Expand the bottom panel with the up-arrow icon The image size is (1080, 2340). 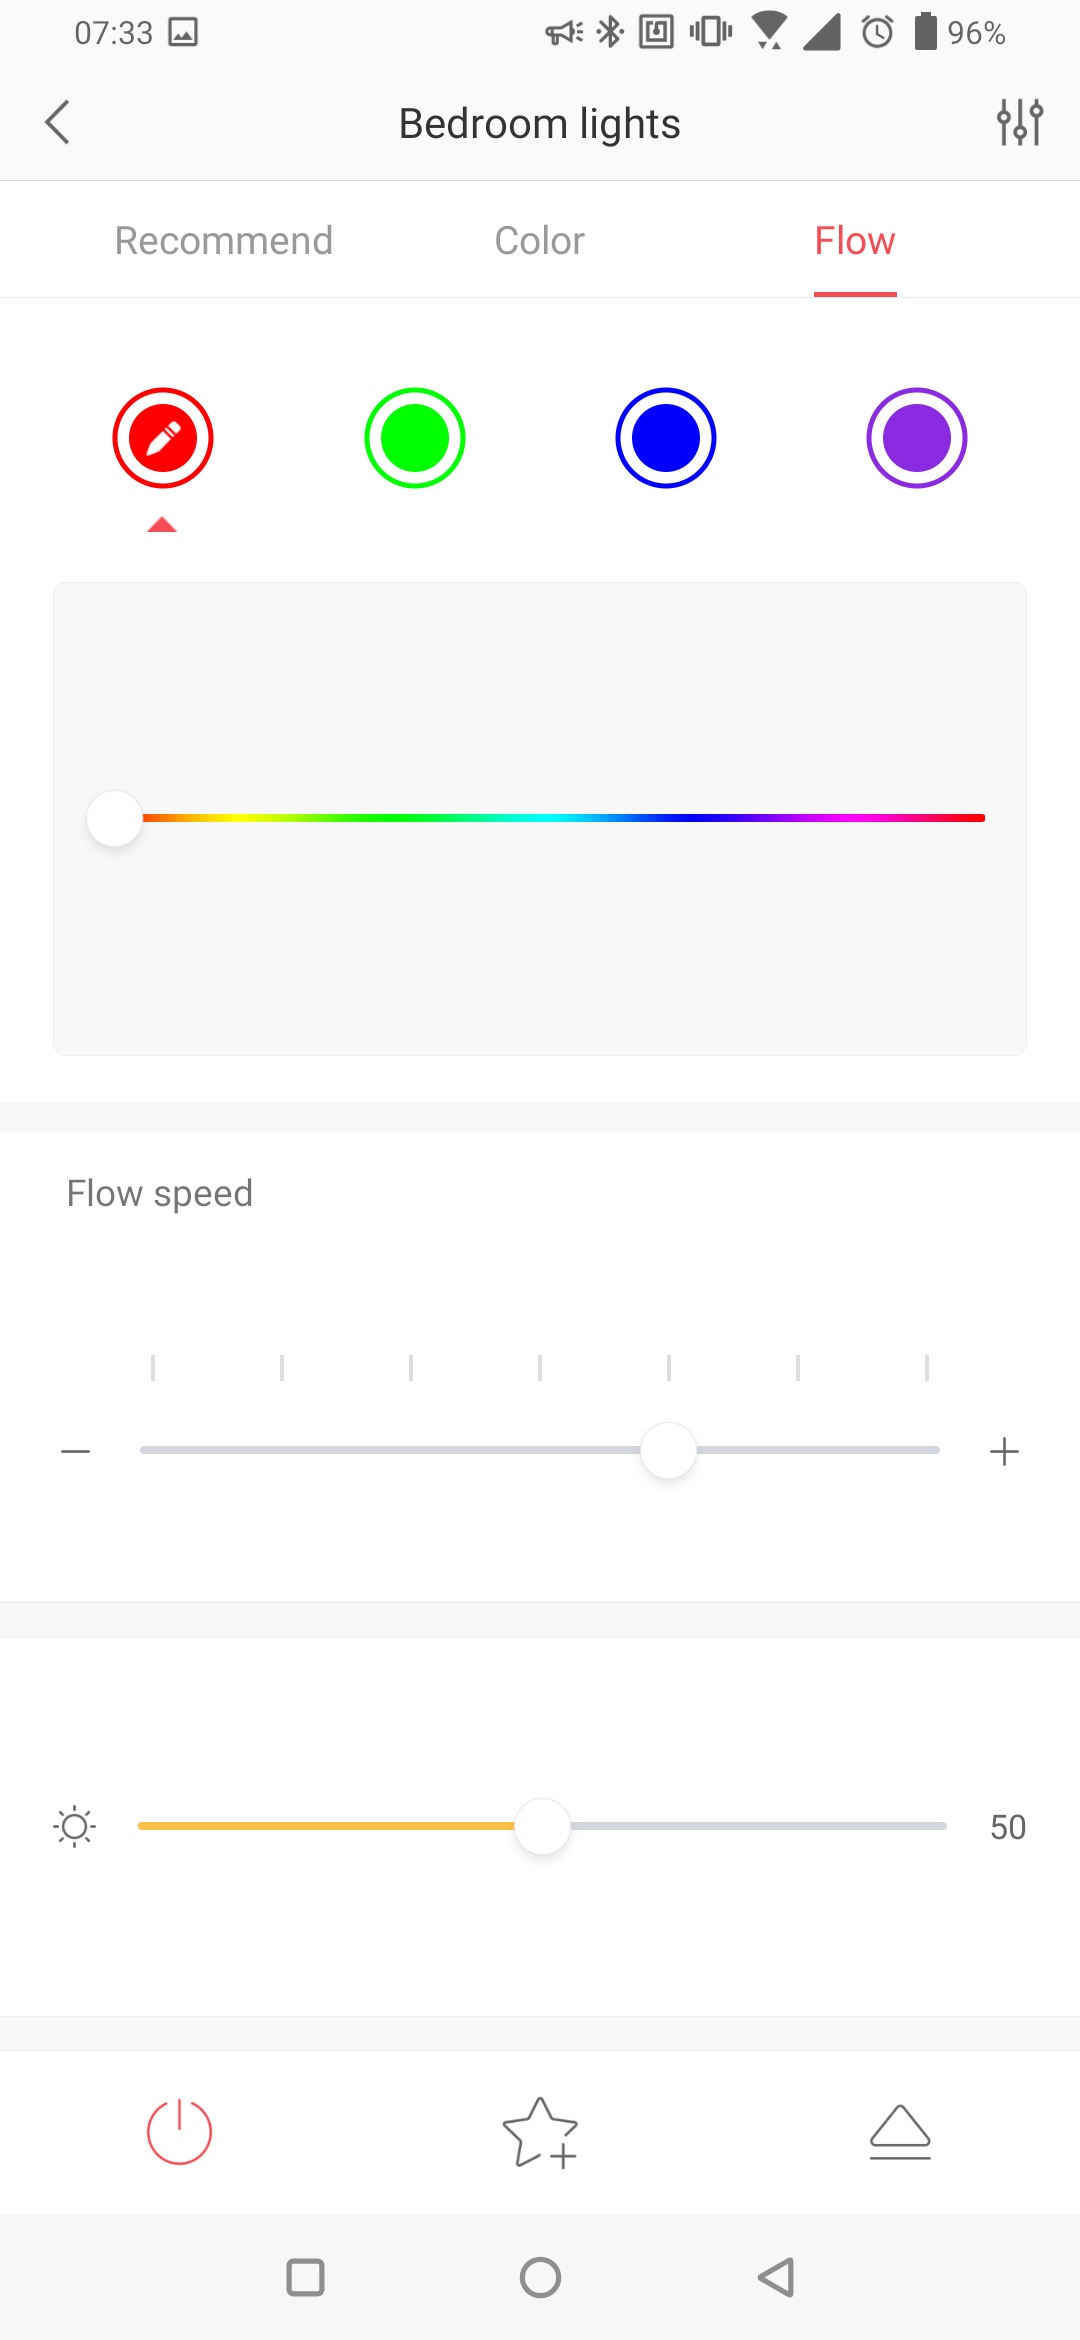[900, 2131]
